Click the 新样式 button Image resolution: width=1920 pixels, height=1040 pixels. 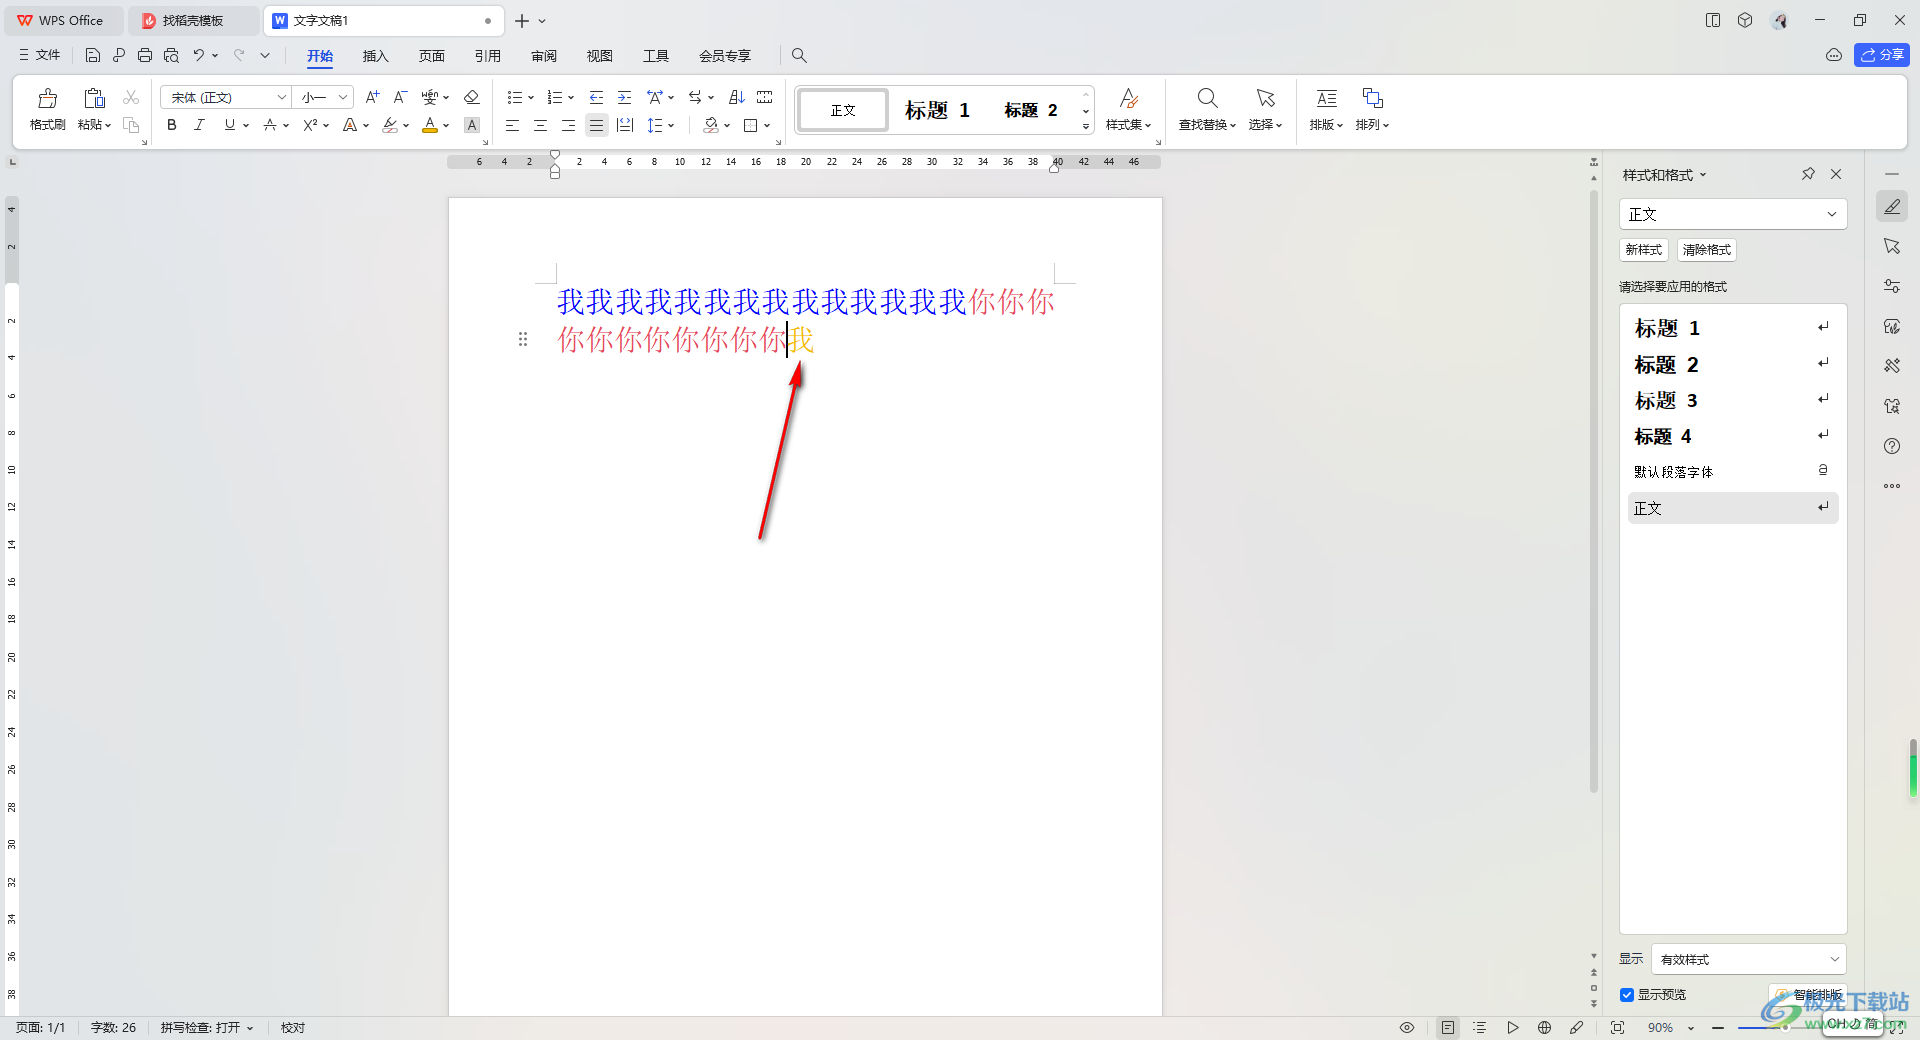click(x=1644, y=250)
